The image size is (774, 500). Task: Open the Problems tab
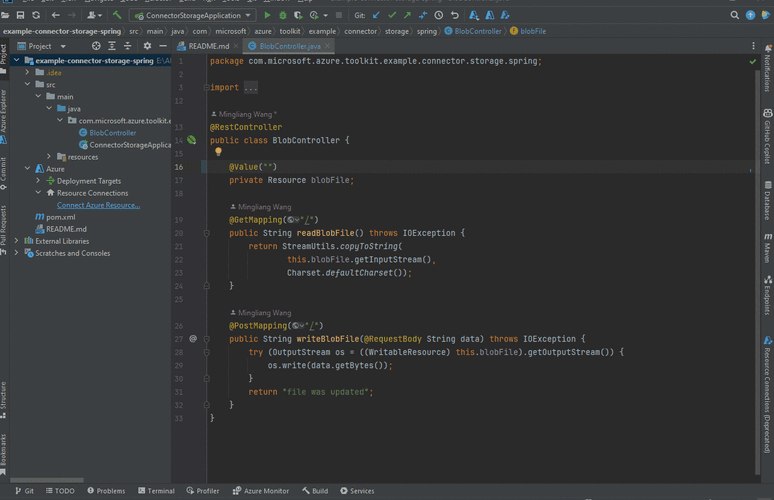pos(106,491)
